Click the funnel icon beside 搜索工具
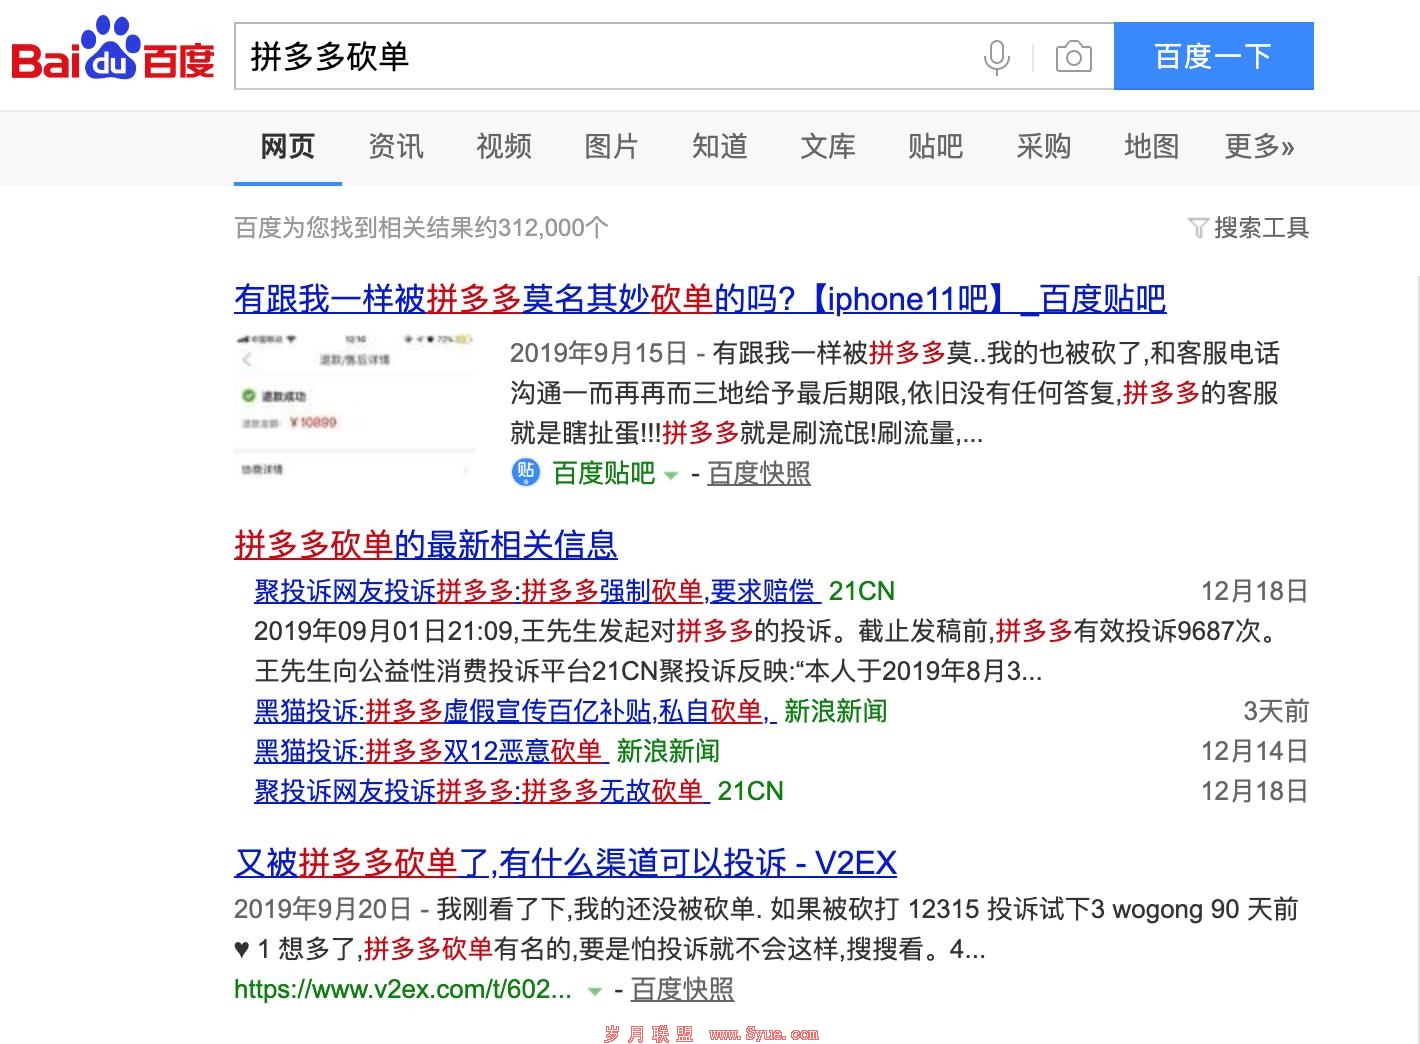Image resolution: width=1420 pixels, height=1044 pixels. [x=1197, y=228]
